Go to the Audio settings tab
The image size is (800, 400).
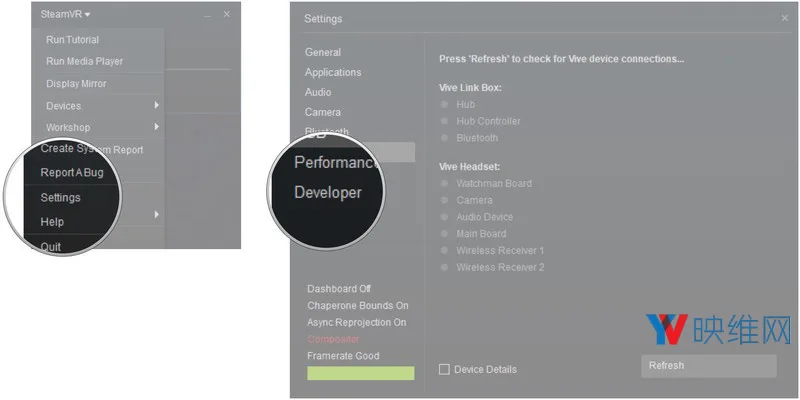pos(318,92)
